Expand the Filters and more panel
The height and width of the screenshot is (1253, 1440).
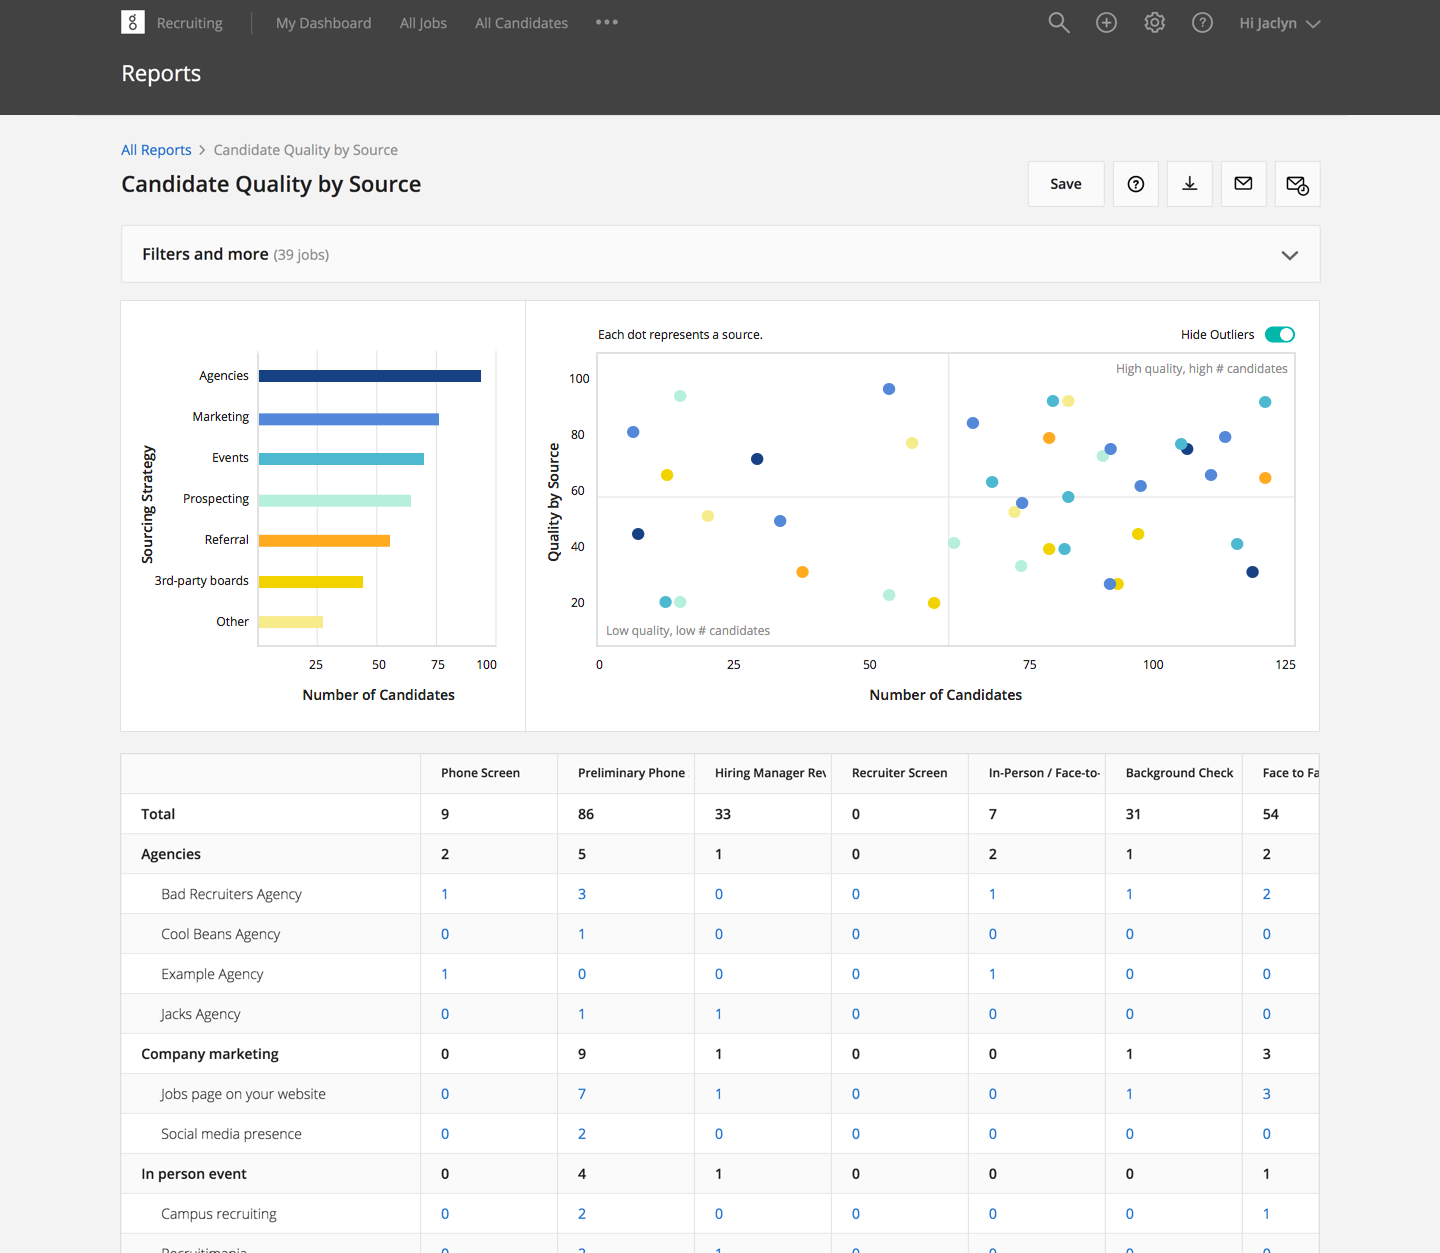coord(1289,255)
